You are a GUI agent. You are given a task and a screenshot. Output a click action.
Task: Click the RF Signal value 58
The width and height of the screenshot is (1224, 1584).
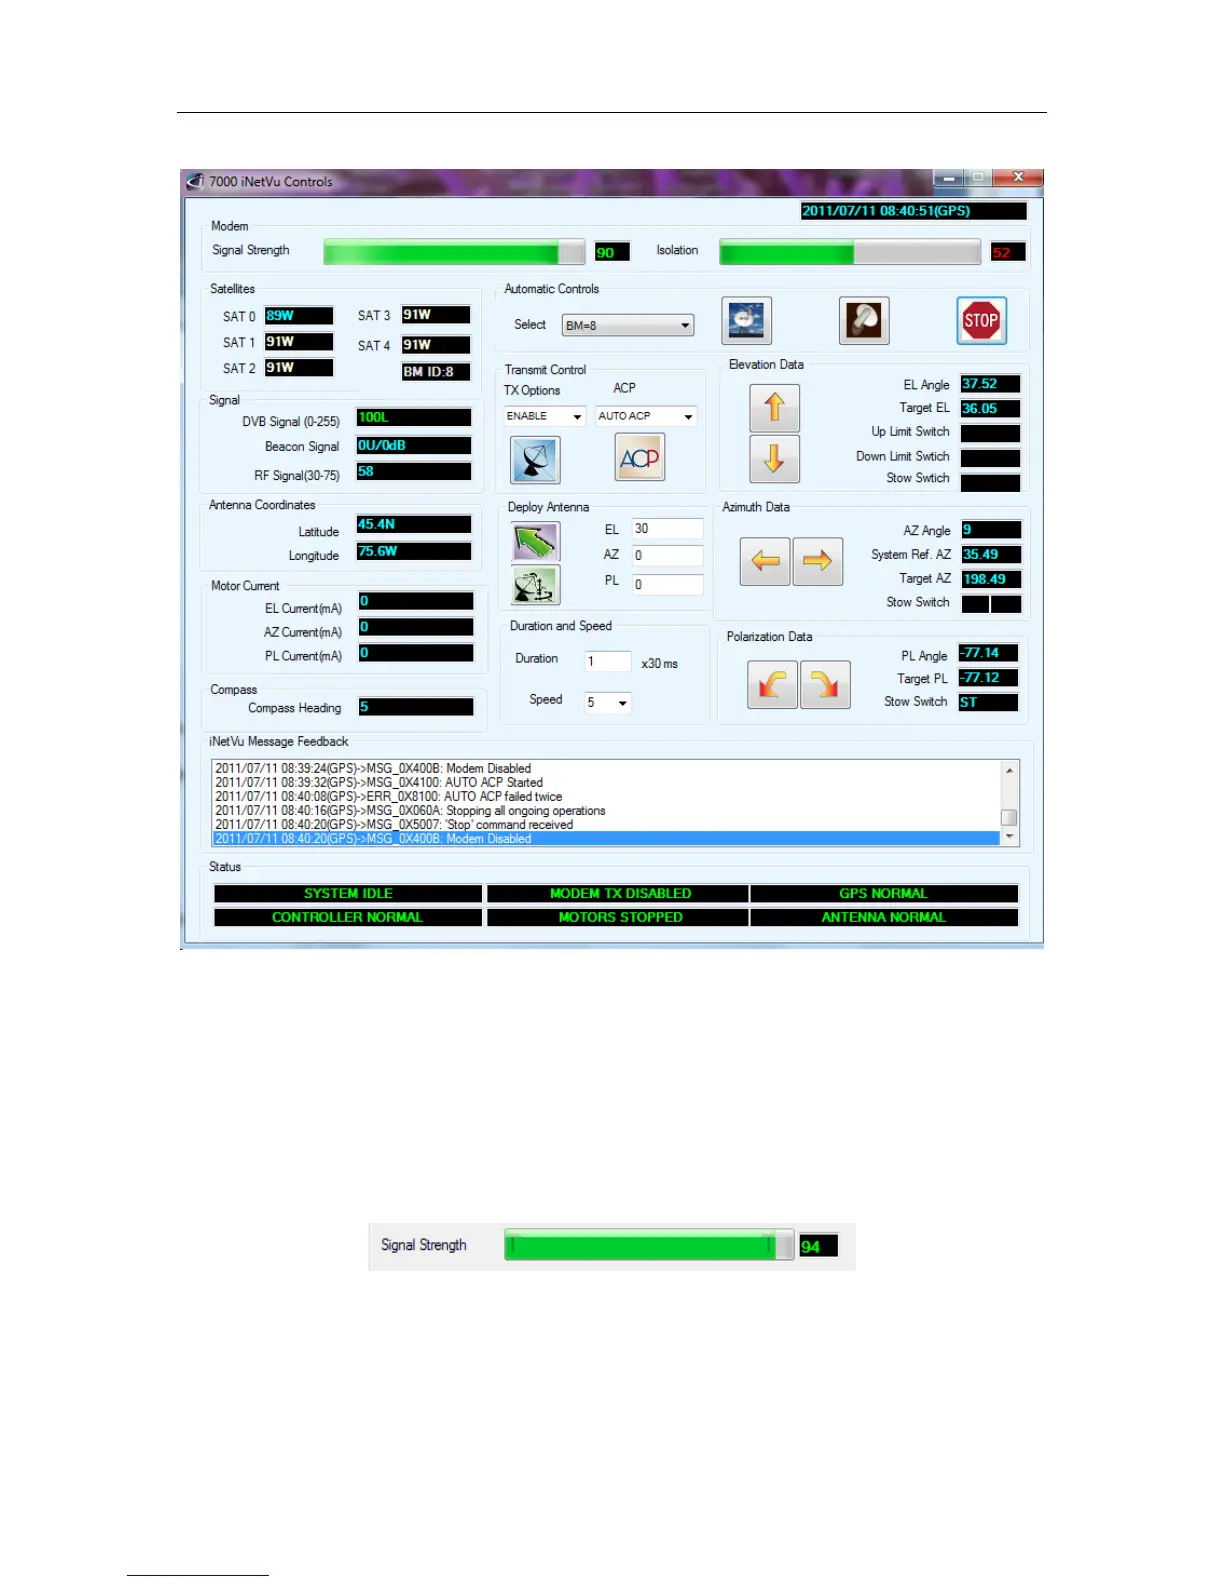tap(414, 472)
